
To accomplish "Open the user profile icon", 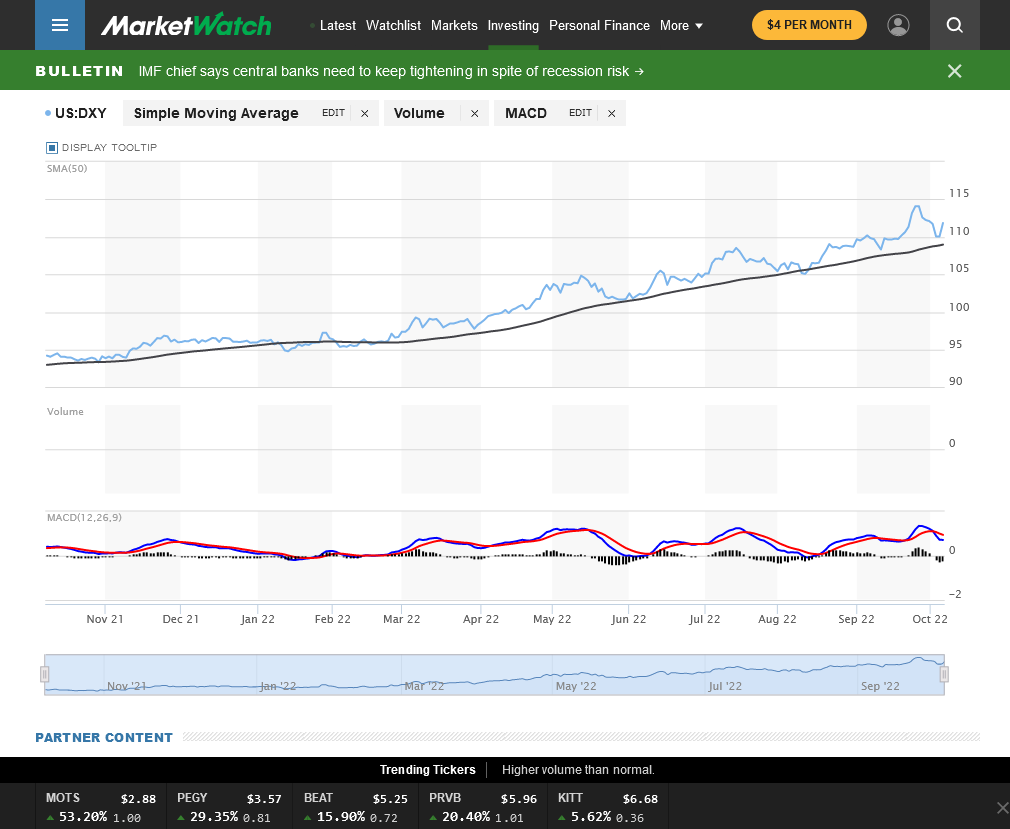I will pos(898,25).
